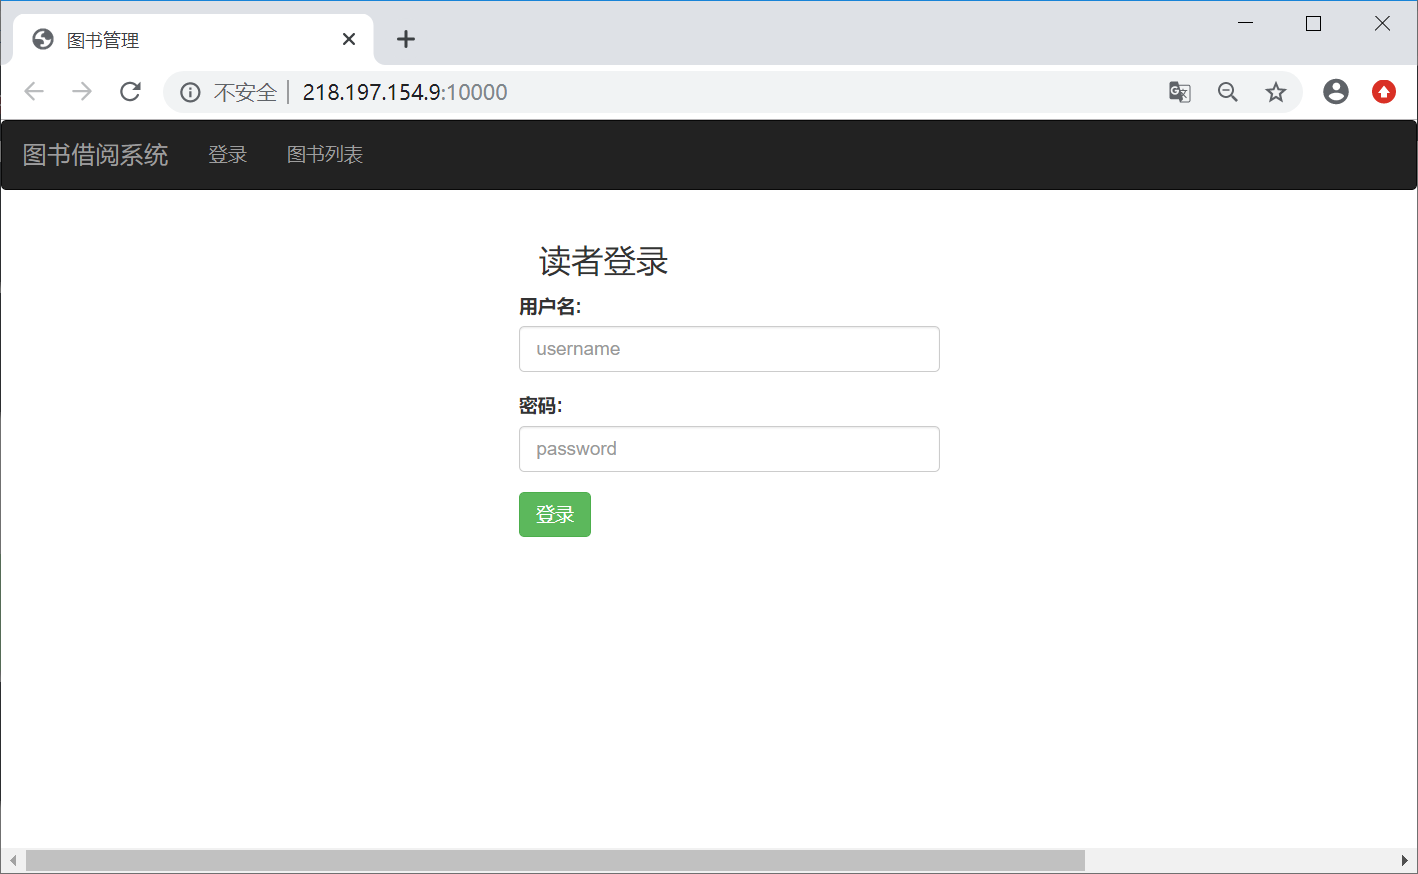Viewport: 1418px width, 874px height.
Task: Click the 图书借阅系统 brand link
Action: [95, 155]
